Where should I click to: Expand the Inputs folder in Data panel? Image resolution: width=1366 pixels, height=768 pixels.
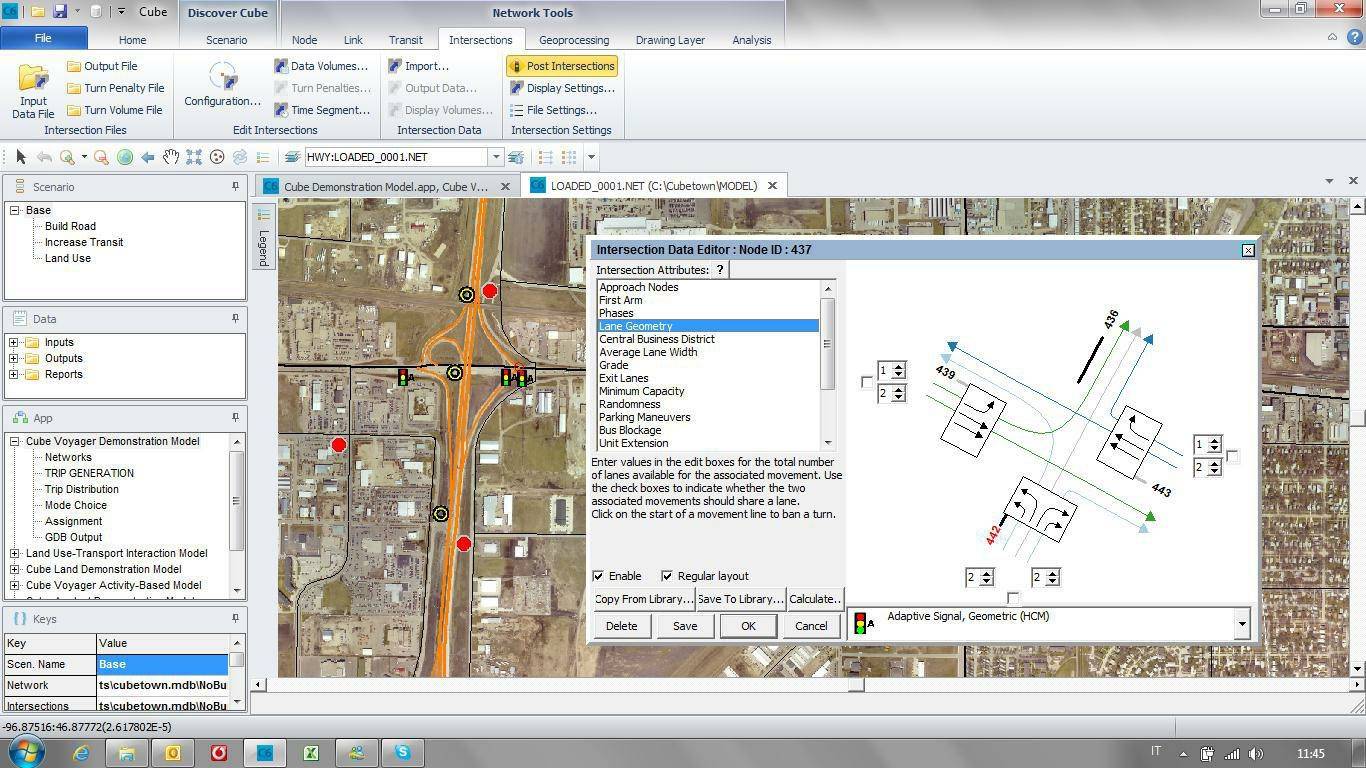14,342
